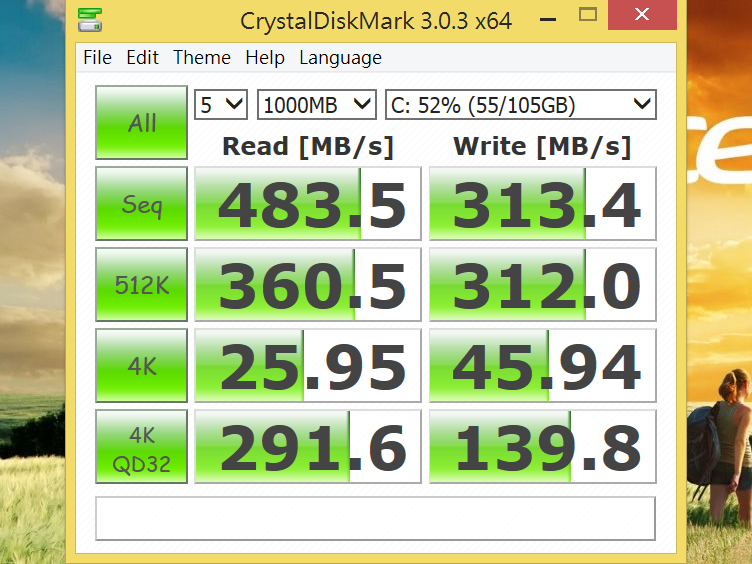Click the 4K QD32 write result 139.8
Viewport: 752px width, 564px height.
pos(542,446)
